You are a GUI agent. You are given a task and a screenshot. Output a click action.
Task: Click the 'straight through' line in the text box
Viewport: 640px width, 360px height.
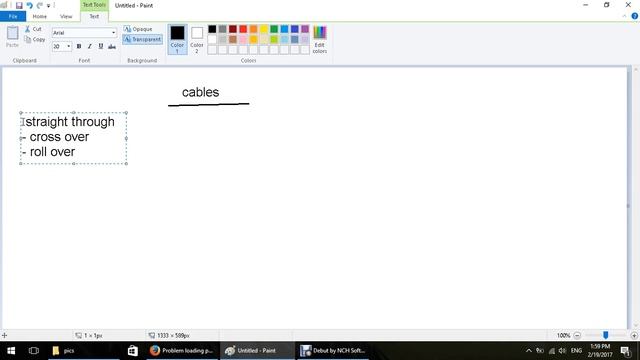pos(70,122)
